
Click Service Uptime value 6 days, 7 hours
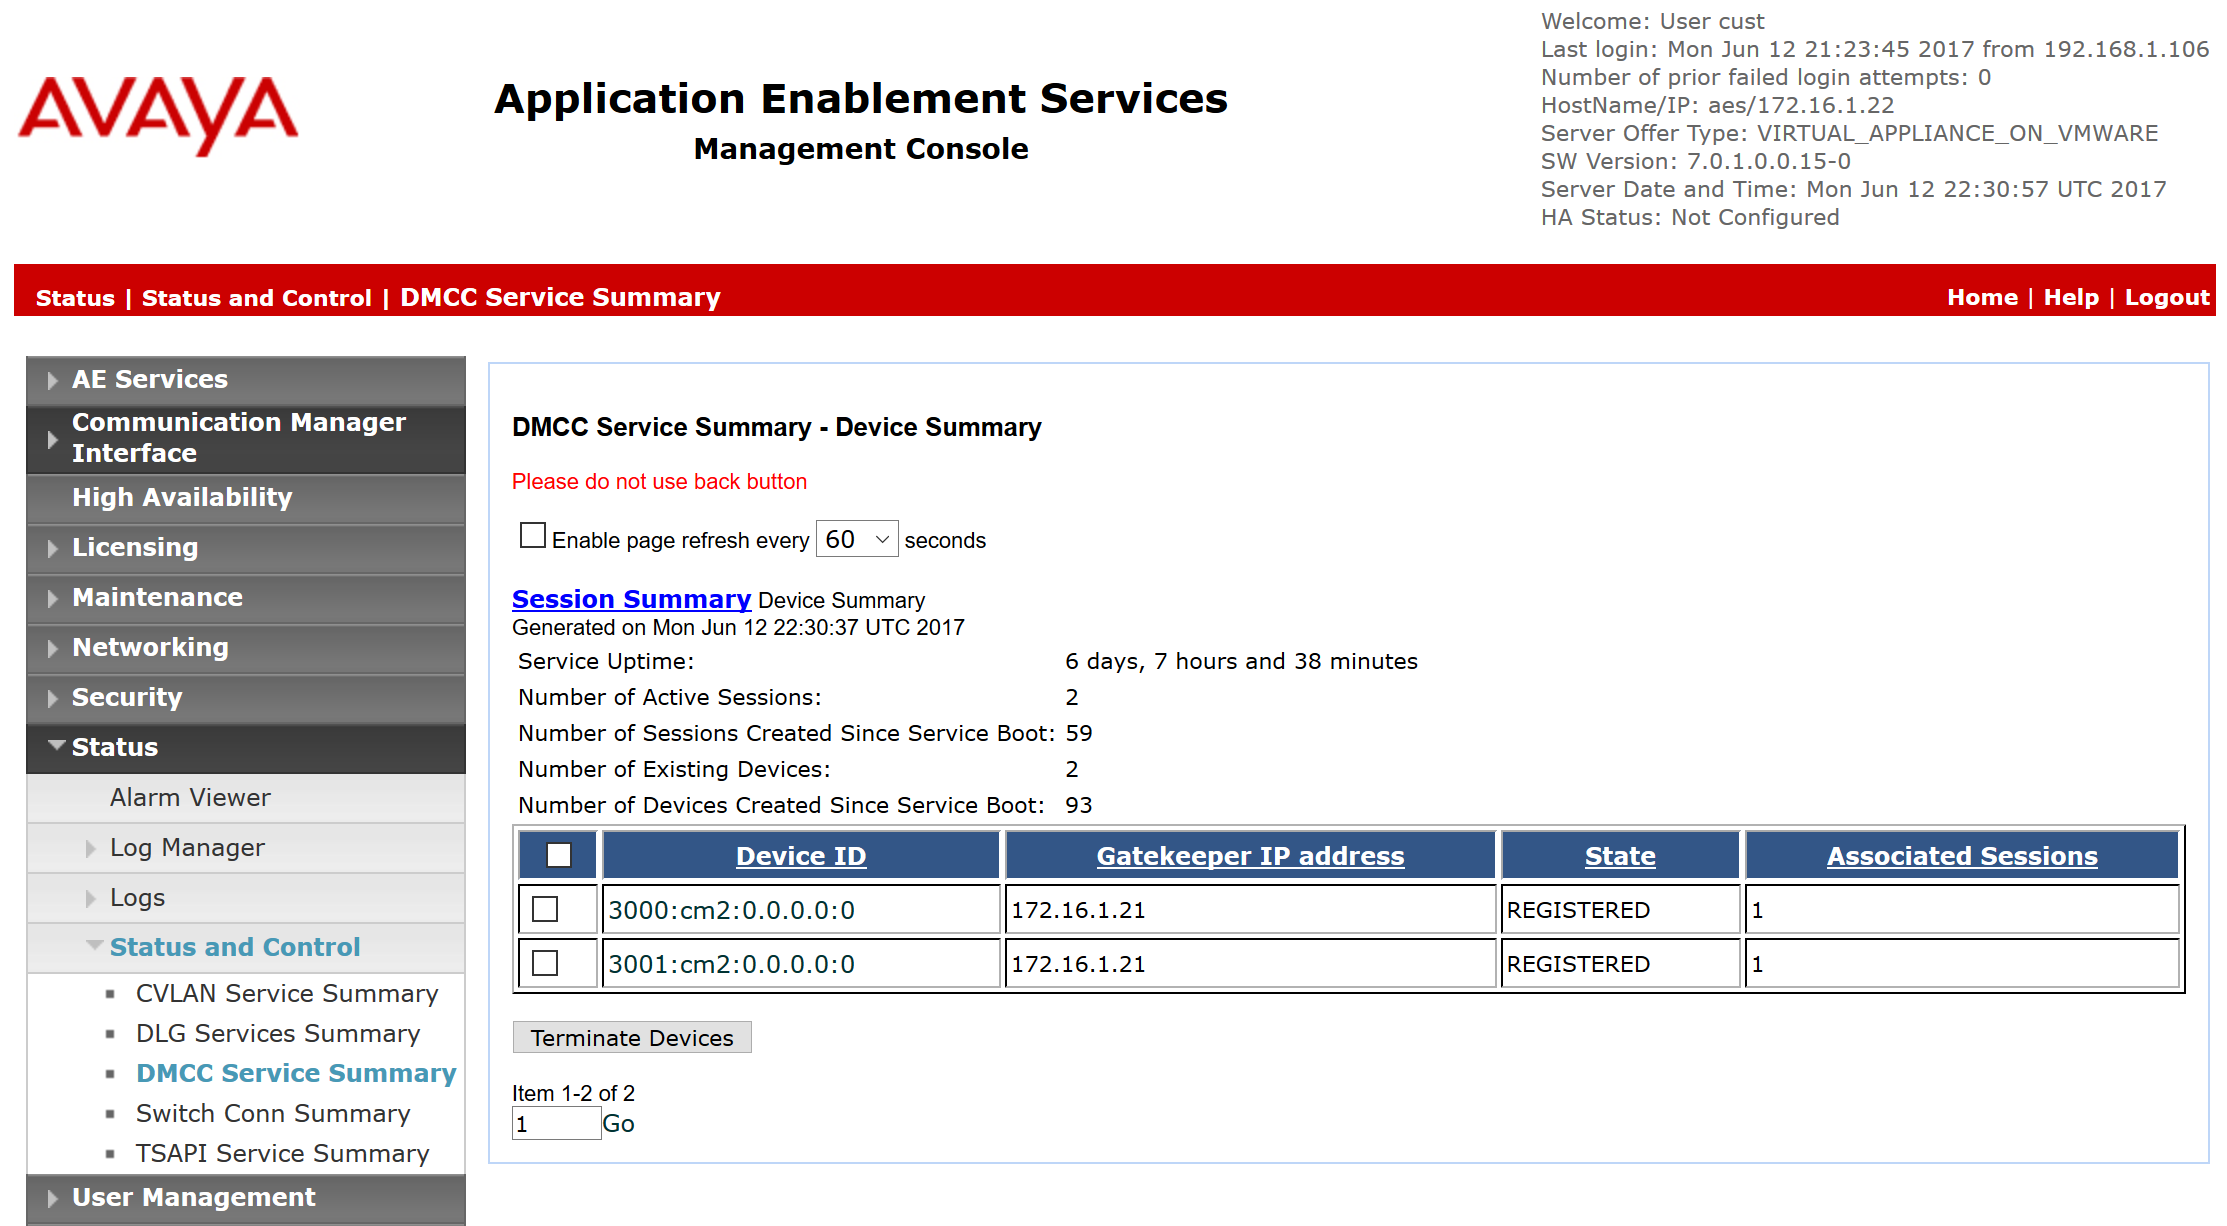pos(1241,662)
